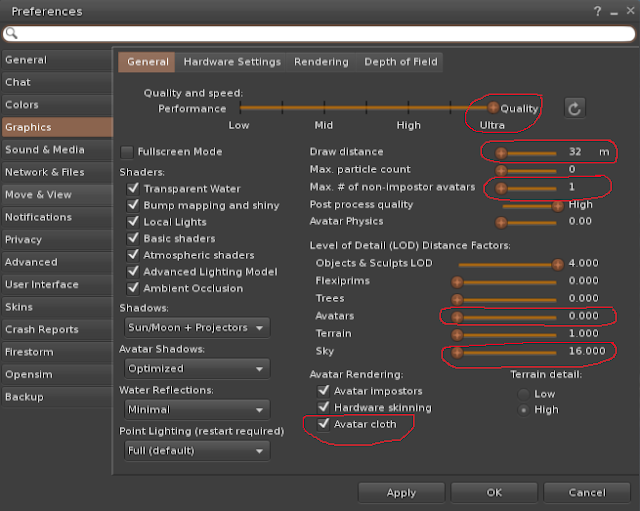
Task: Open User Interface preferences
Action: coord(57,284)
